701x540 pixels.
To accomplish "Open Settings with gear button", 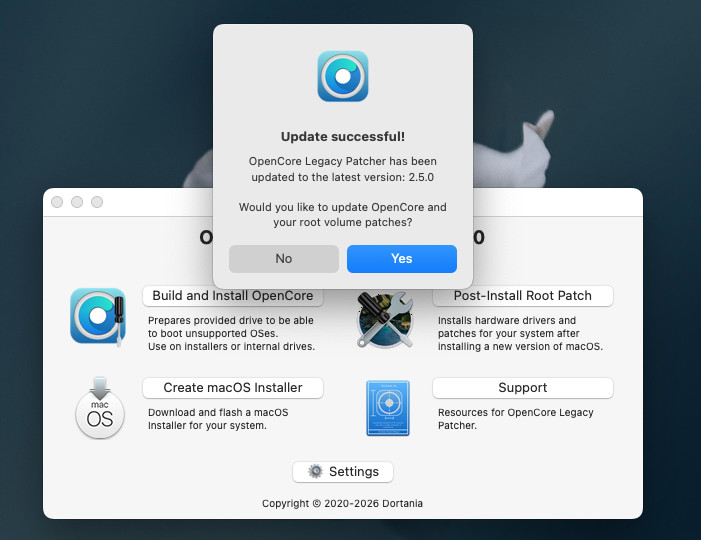I will (x=343, y=472).
